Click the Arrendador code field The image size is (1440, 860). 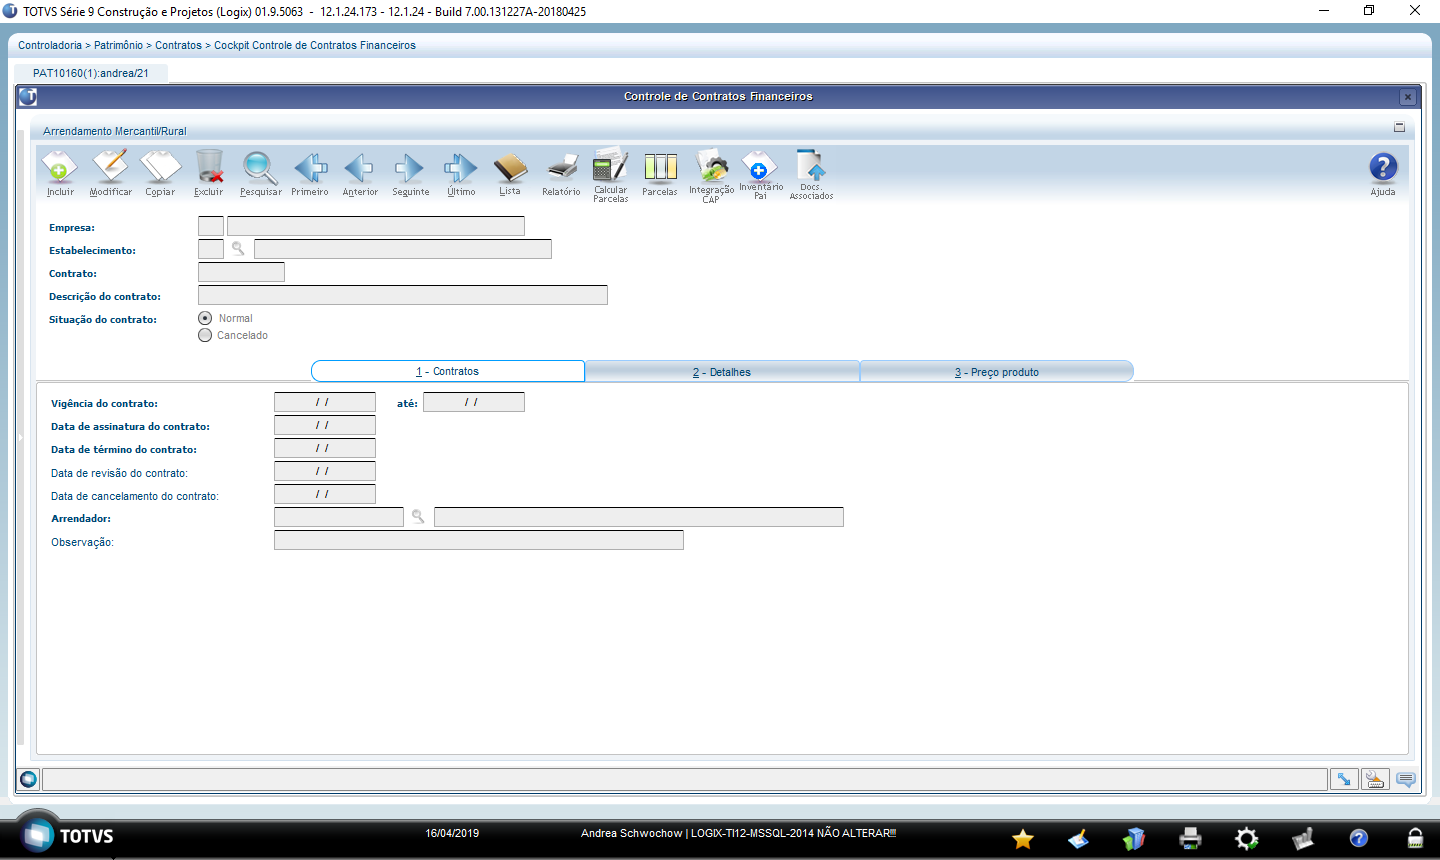(339, 517)
